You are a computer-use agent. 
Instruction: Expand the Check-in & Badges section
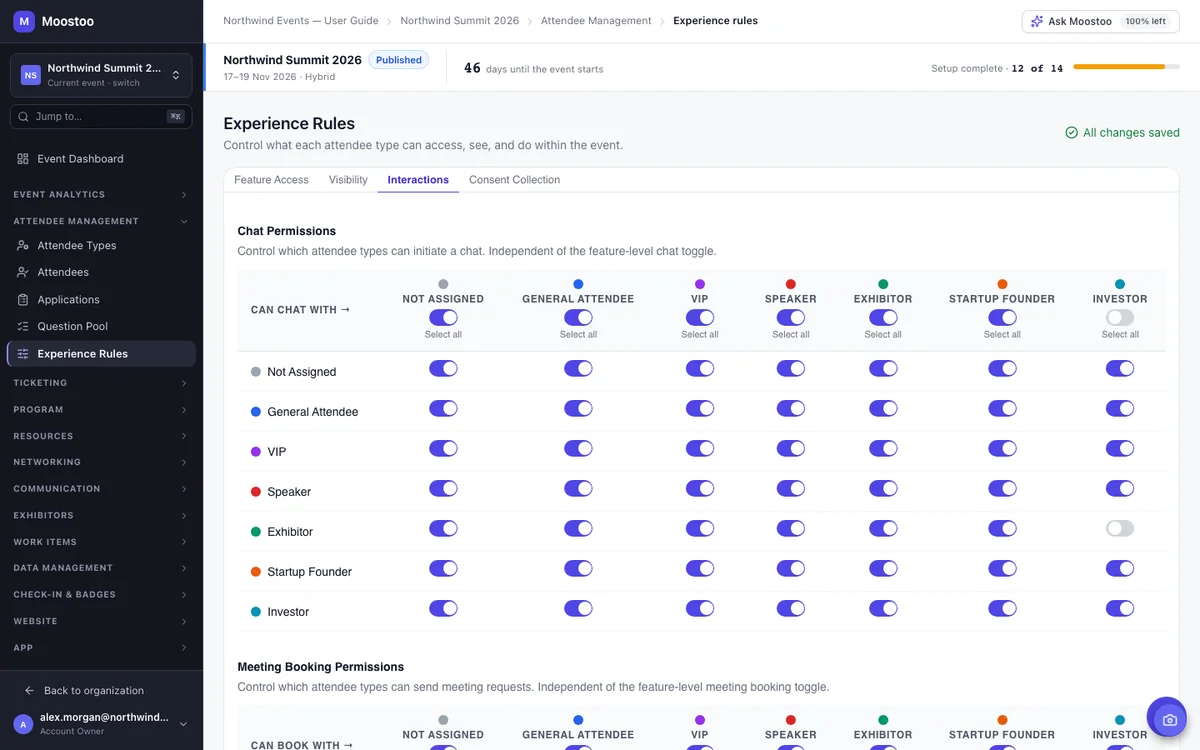(x=101, y=595)
